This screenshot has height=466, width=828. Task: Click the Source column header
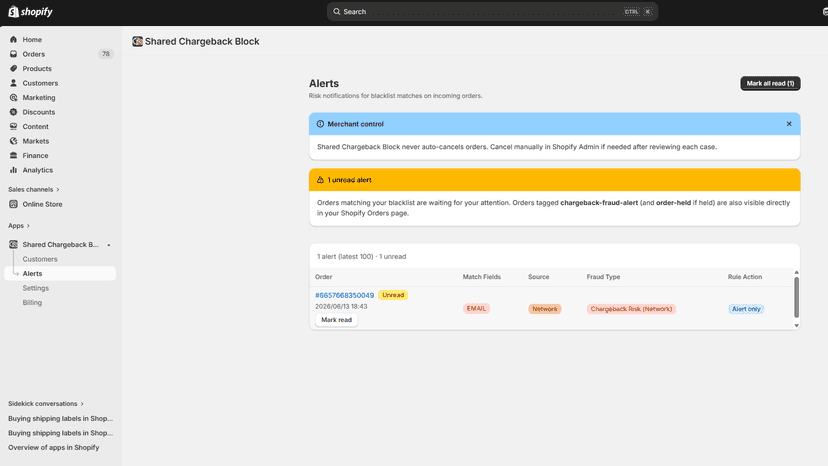[539, 277]
